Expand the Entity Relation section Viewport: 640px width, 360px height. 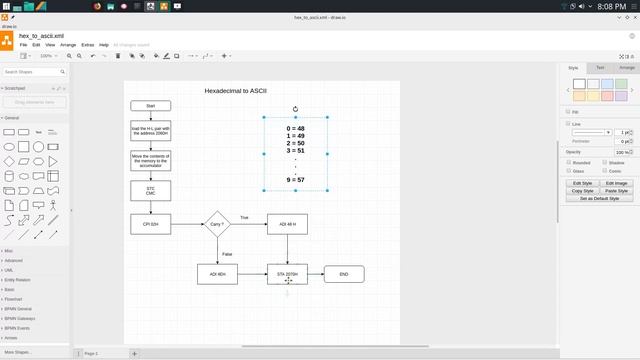pyautogui.click(x=16, y=280)
